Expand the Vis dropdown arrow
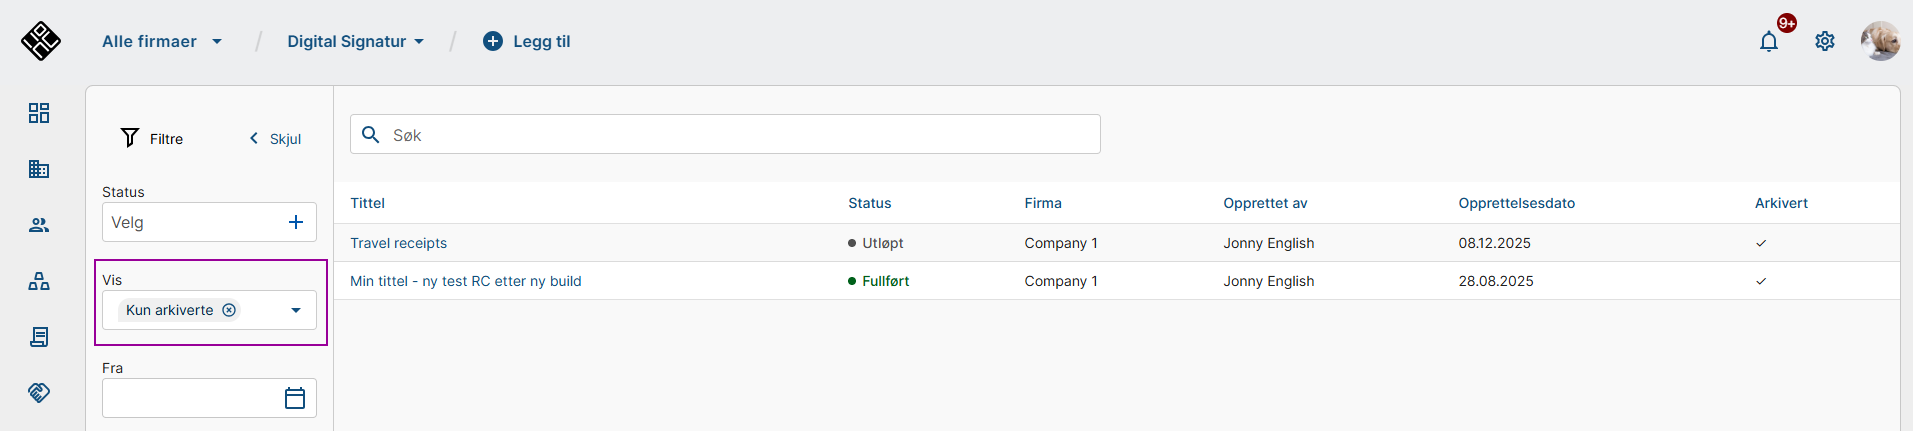The height and width of the screenshot is (431, 1913). [296, 310]
